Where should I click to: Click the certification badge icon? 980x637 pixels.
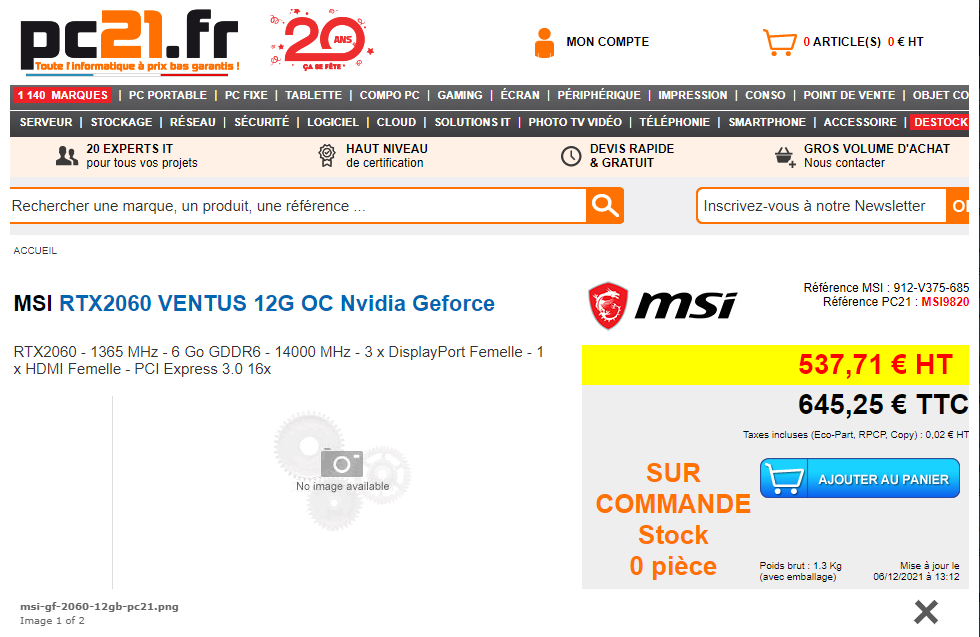coord(326,156)
